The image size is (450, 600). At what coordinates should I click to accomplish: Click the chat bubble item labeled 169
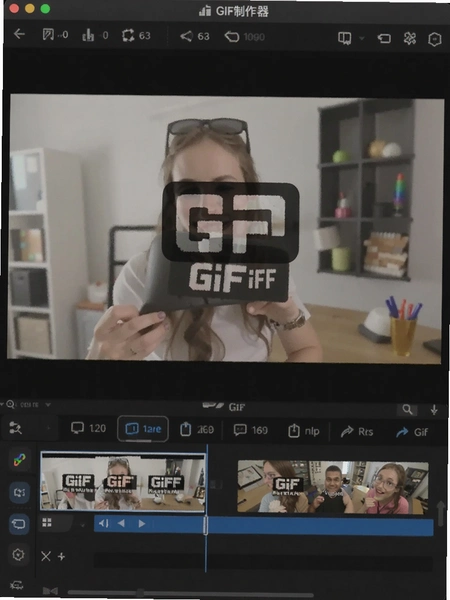pyautogui.click(x=251, y=430)
